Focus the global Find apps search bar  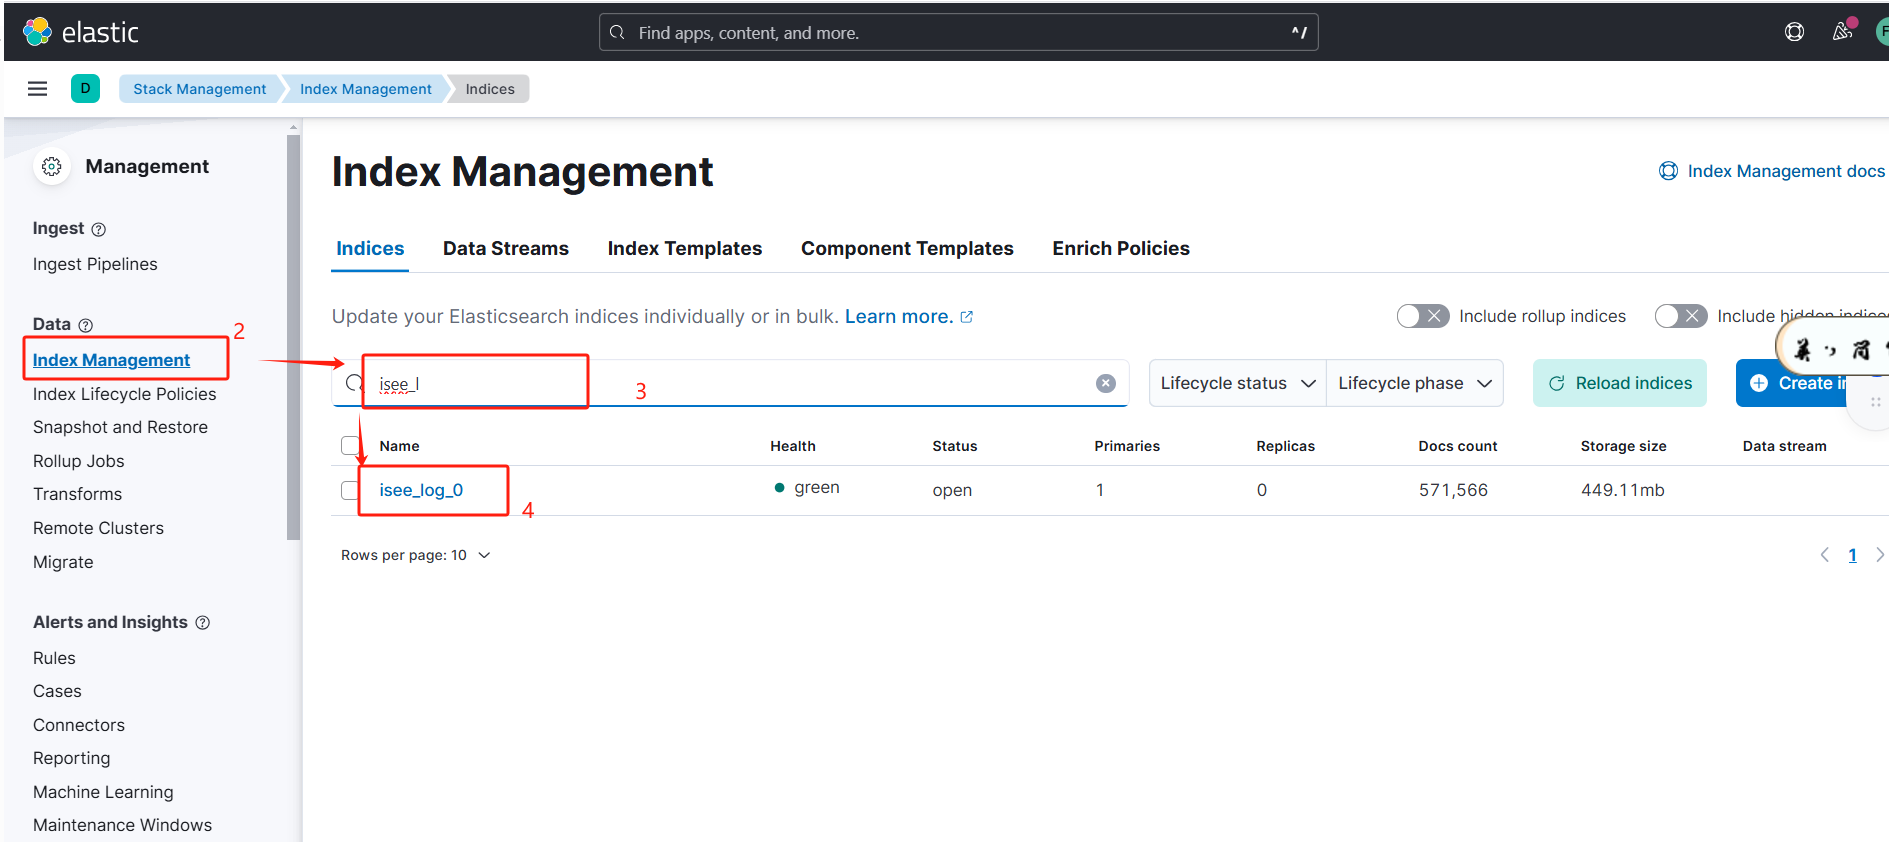(x=958, y=32)
